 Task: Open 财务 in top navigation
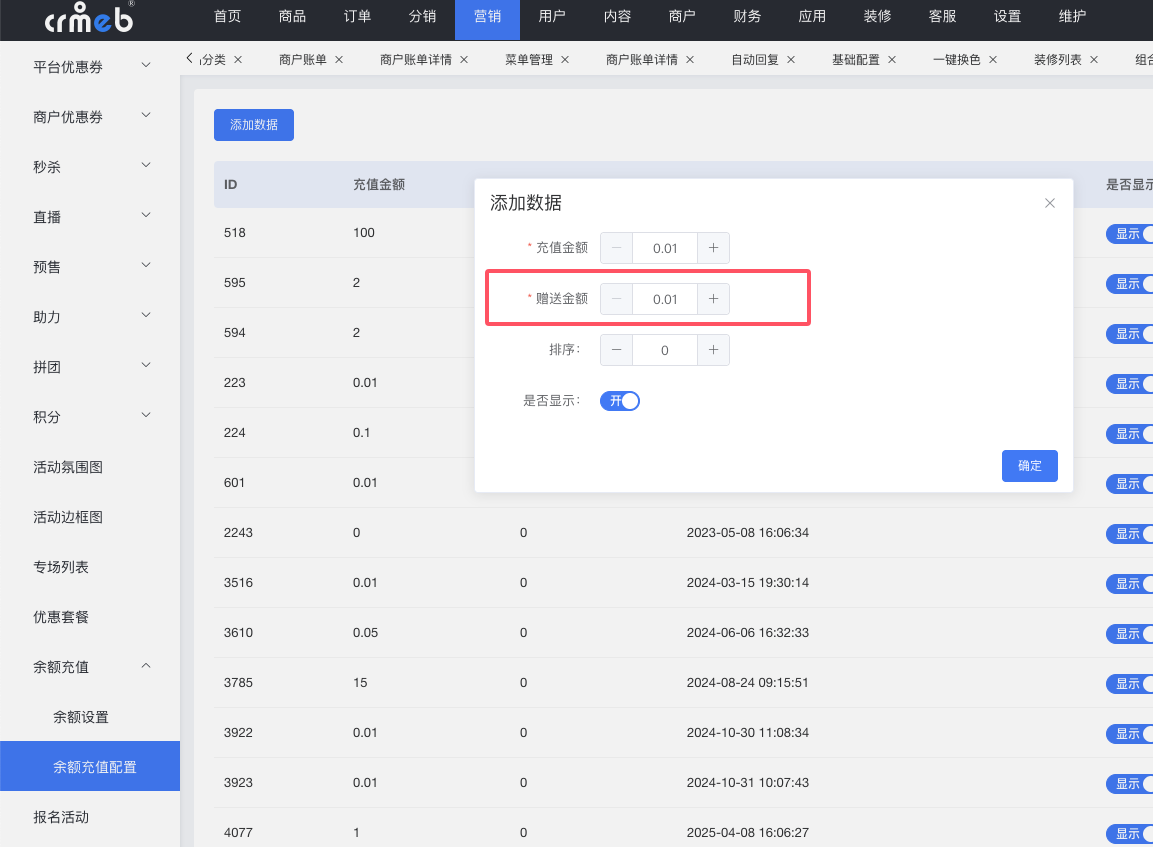(x=747, y=16)
